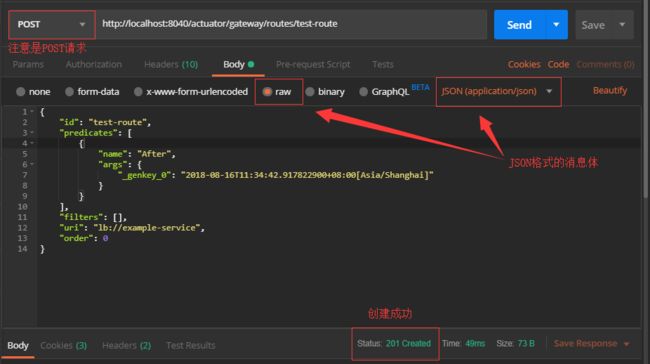Open the POST method dropdown
The width and height of the screenshot is (650, 364).
(x=52, y=24)
